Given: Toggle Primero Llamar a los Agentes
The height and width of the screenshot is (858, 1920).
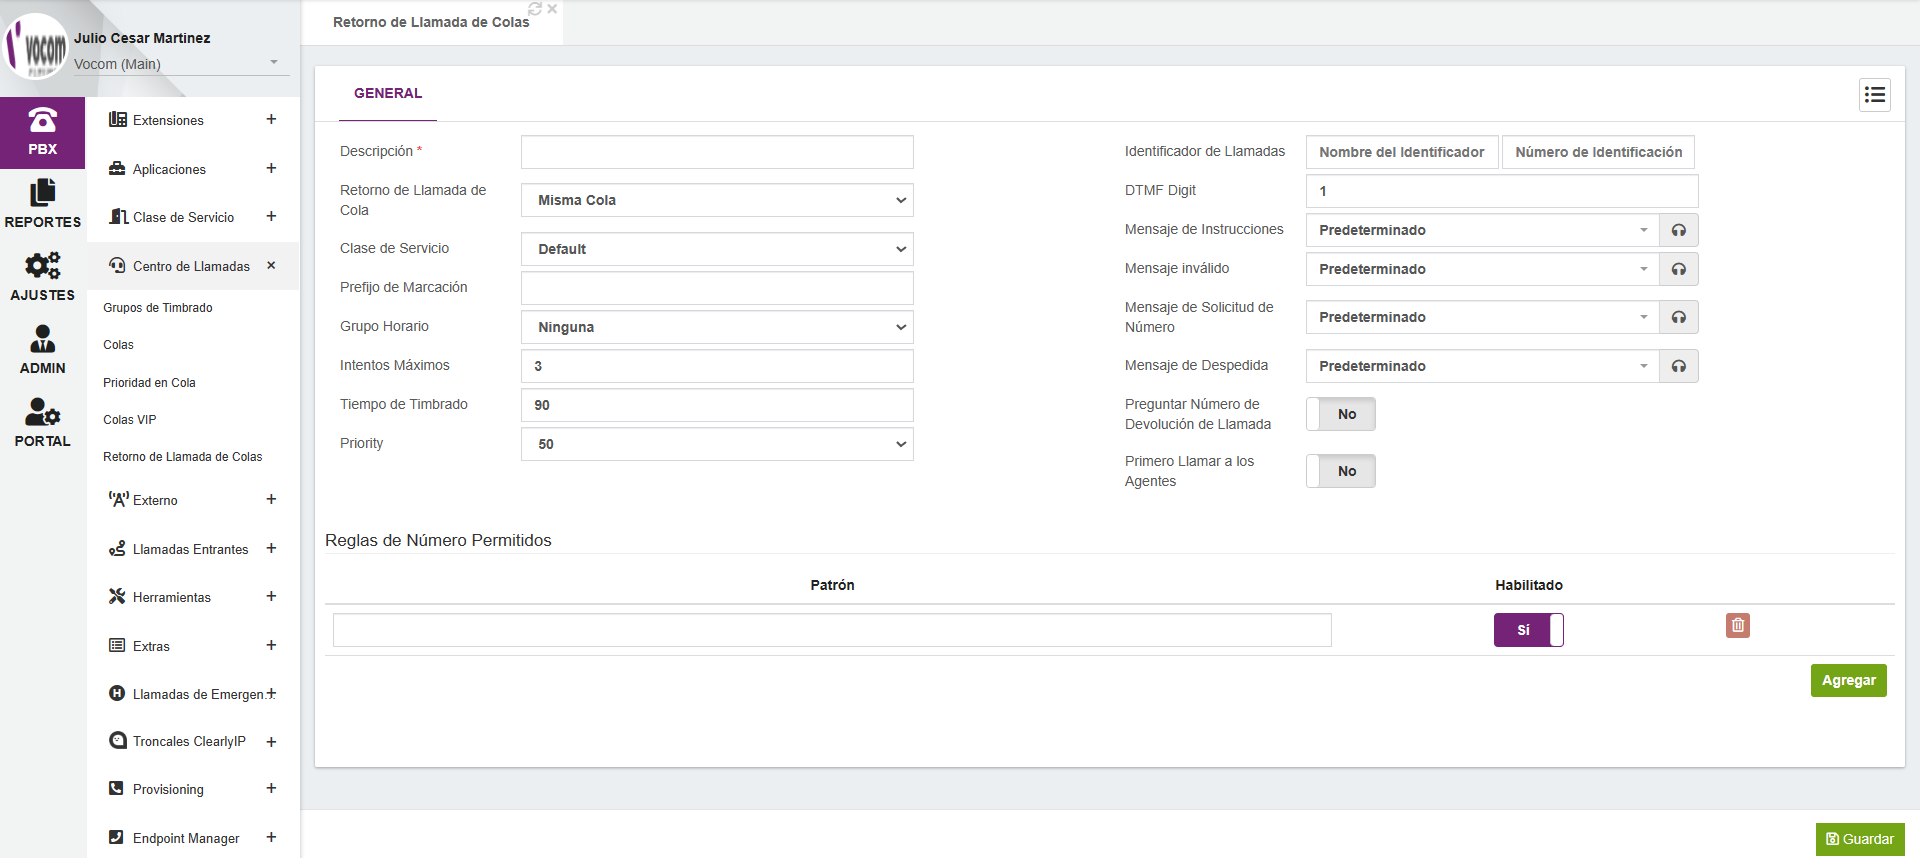Looking at the screenshot, I should (1341, 471).
